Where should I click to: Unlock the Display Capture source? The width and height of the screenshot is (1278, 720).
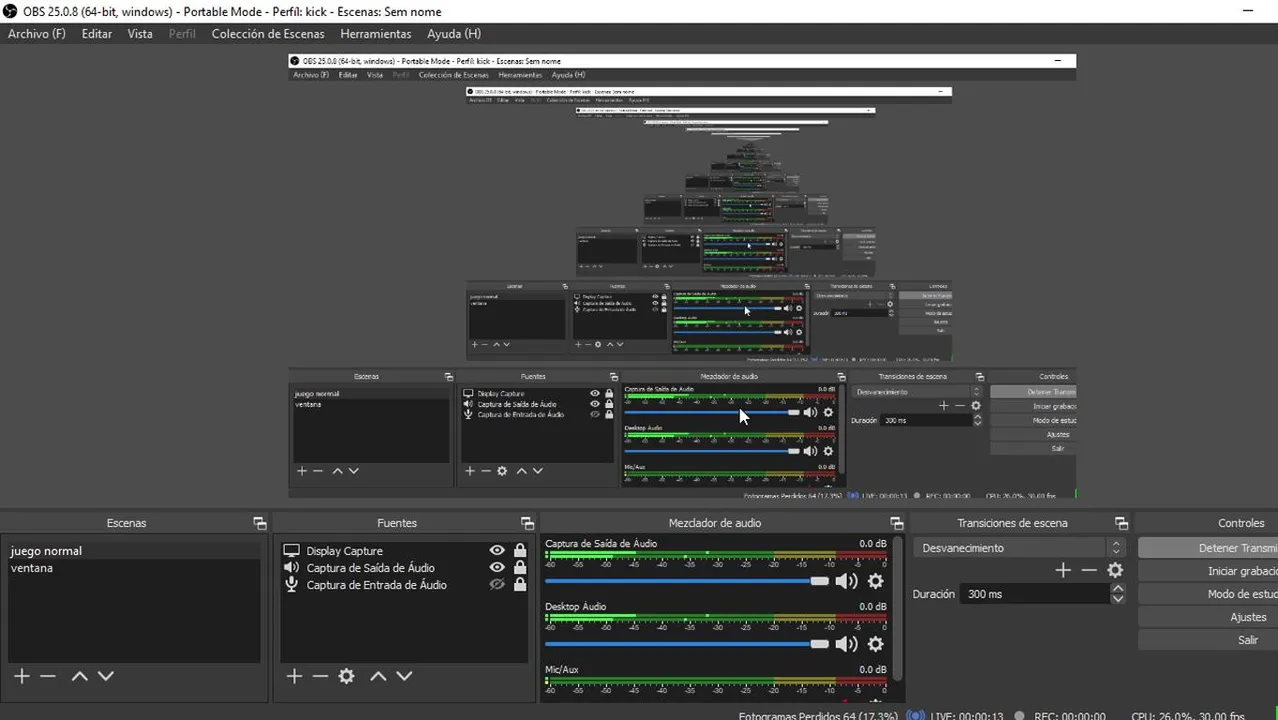coord(520,551)
